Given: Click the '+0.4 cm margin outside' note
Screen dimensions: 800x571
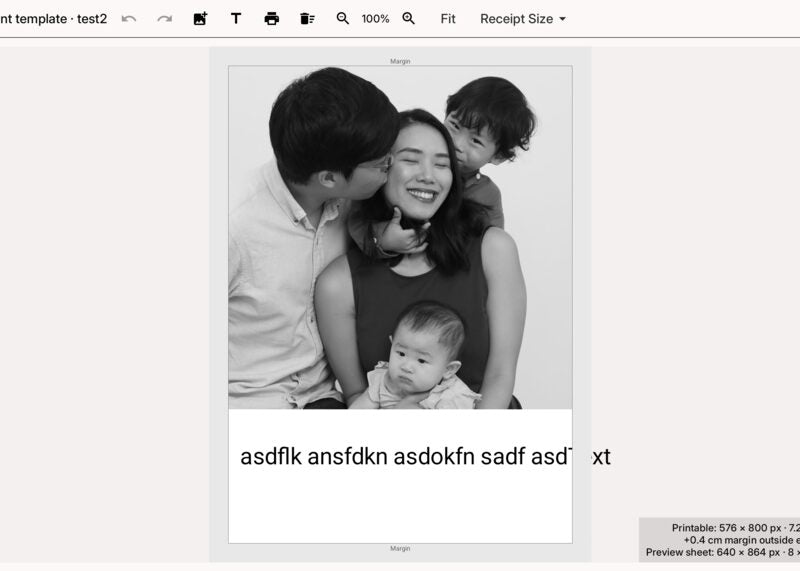Looking at the screenshot, I should [741, 540].
